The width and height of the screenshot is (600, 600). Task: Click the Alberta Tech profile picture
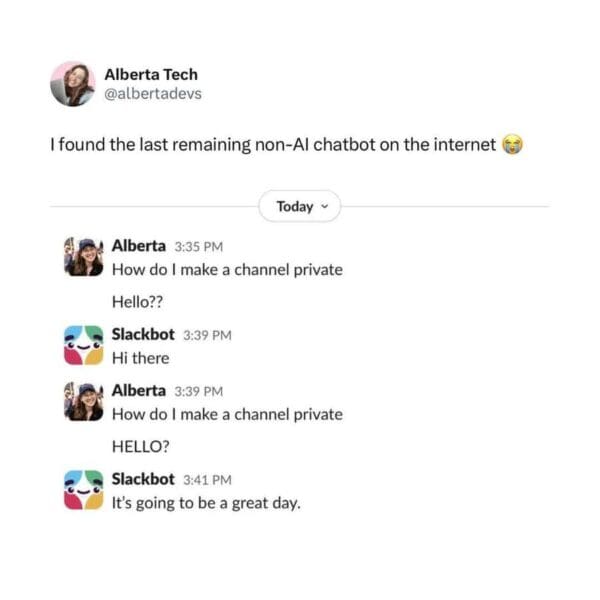click(x=73, y=84)
